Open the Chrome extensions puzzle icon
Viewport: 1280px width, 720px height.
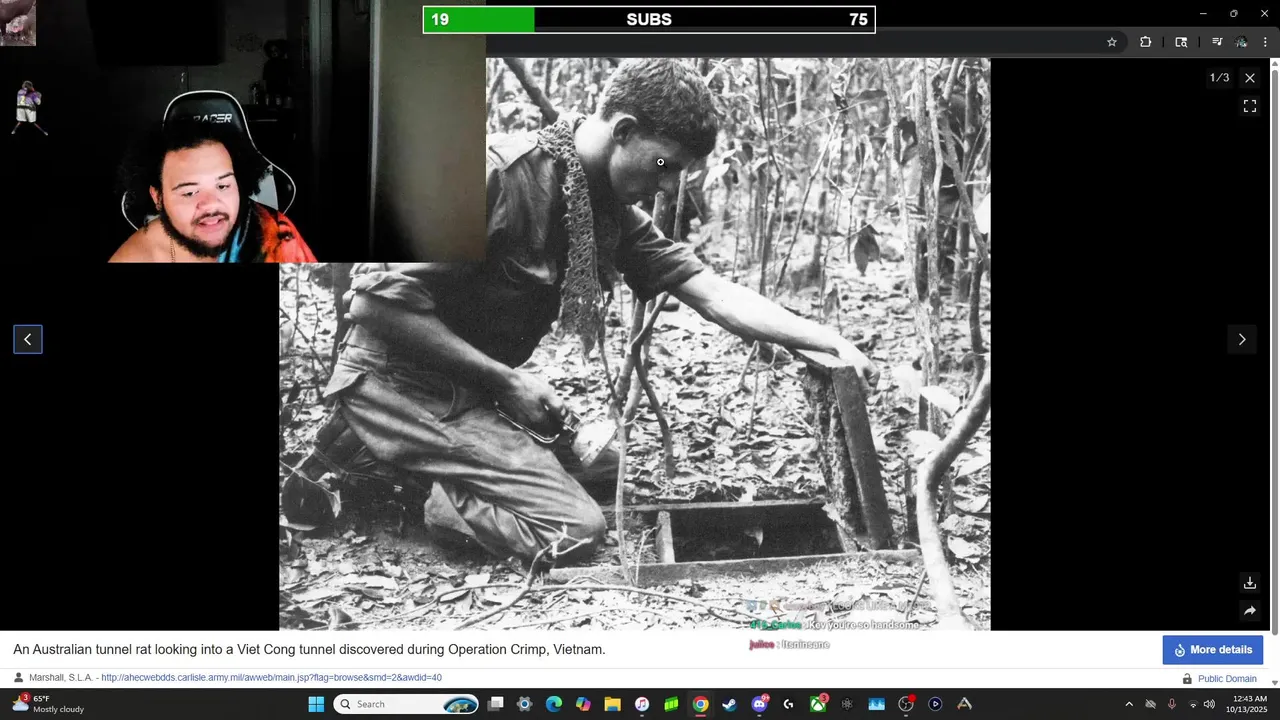[x=1145, y=42]
